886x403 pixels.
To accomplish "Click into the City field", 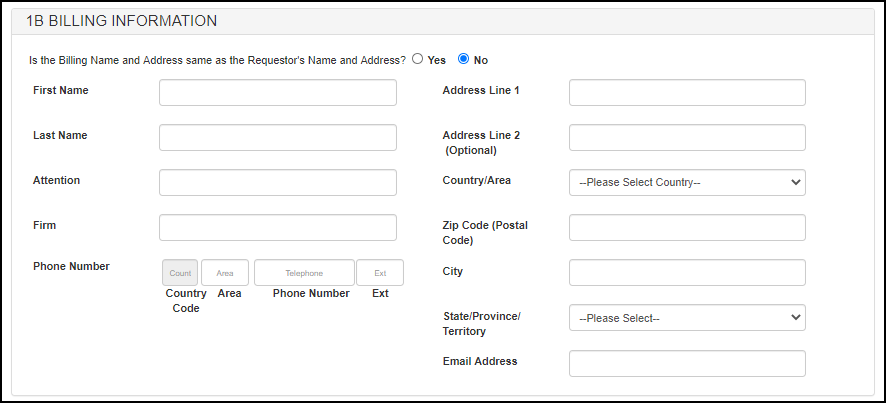I will pos(687,273).
